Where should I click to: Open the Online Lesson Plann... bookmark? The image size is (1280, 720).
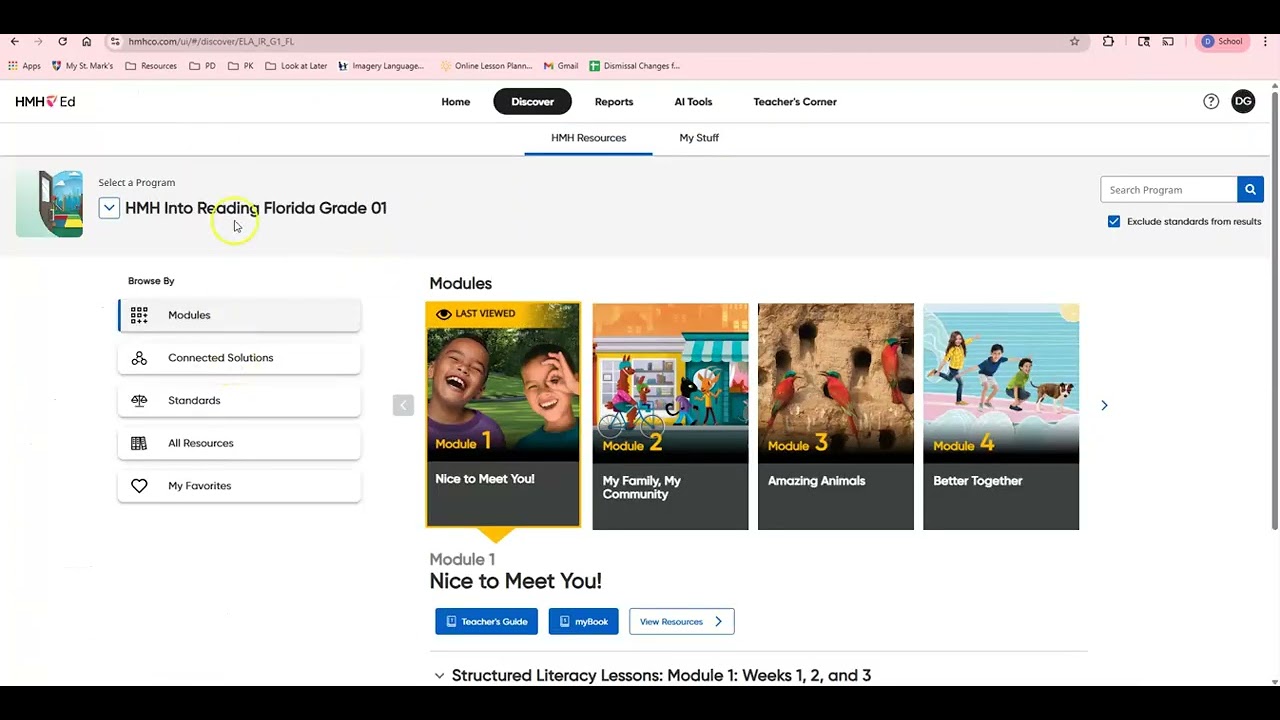point(486,66)
